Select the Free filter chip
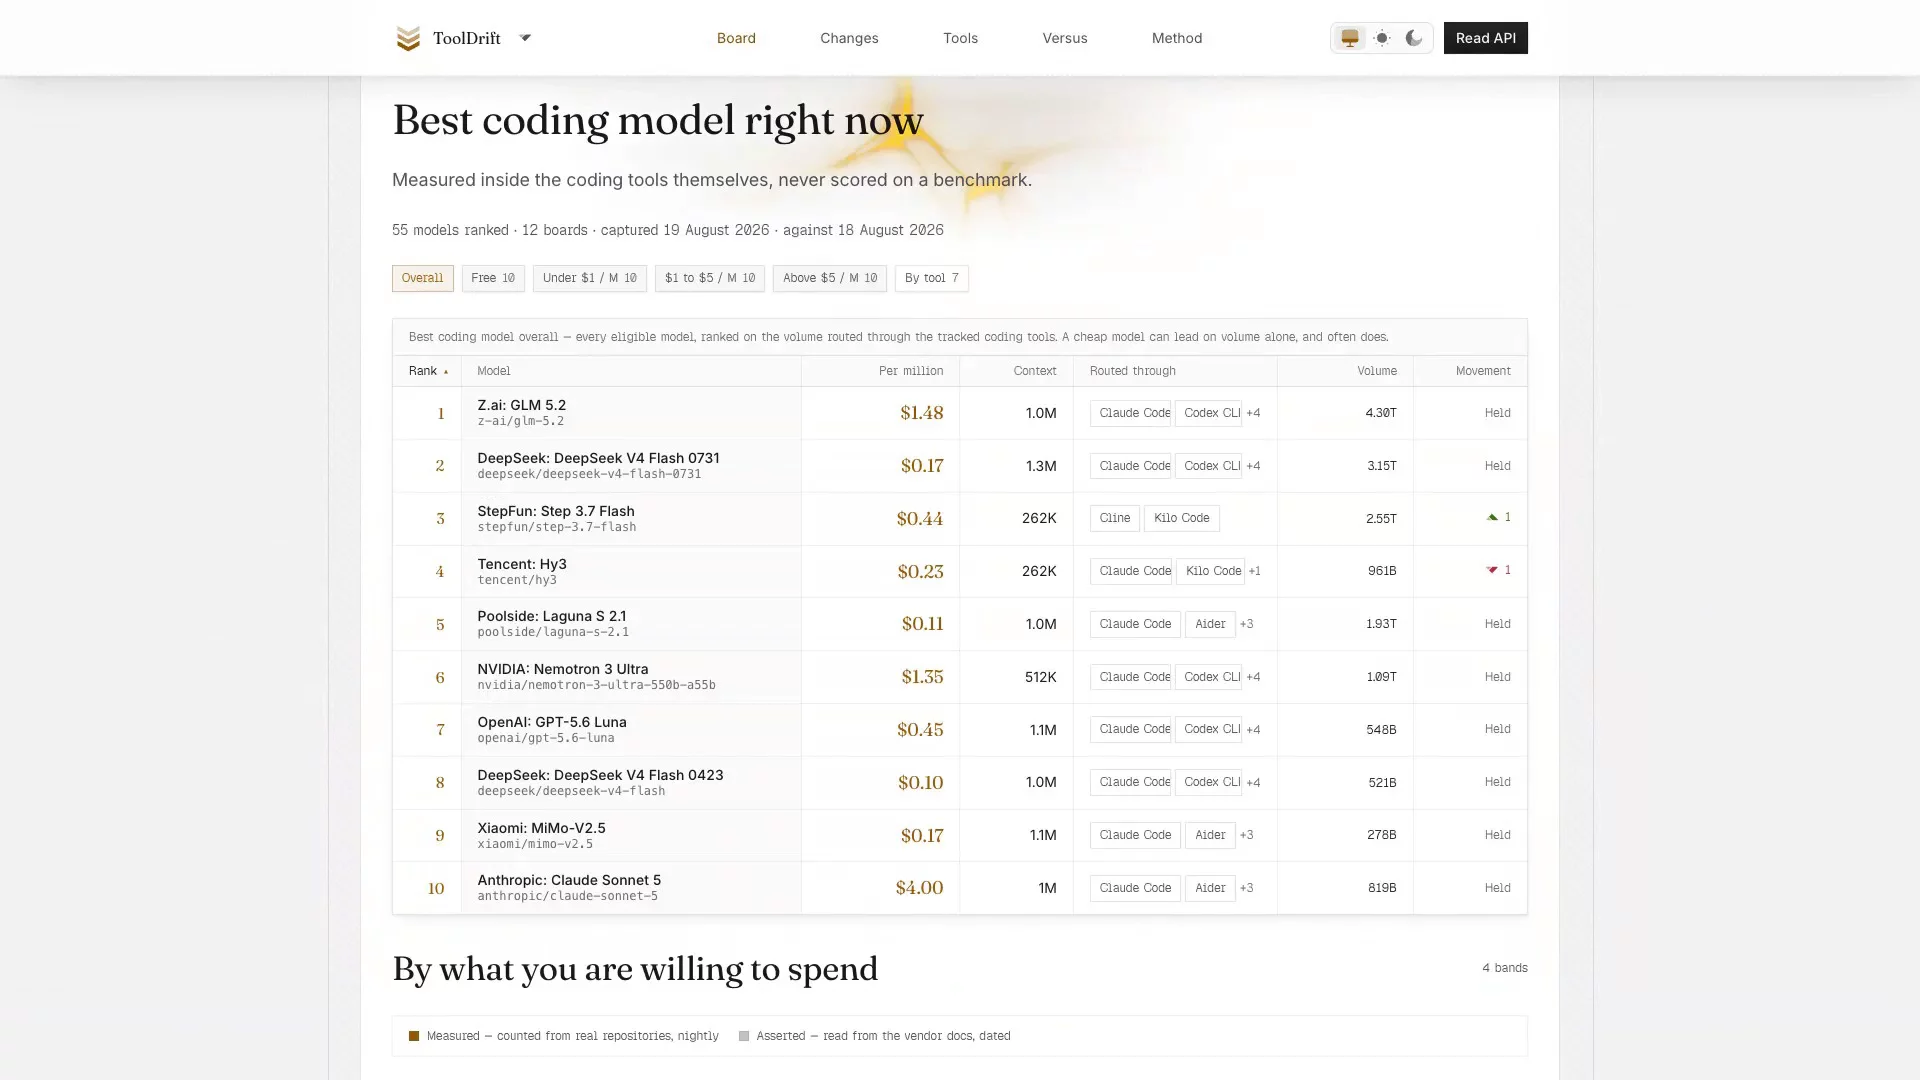Viewport: 1920px width, 1080px height. (493, 278)
